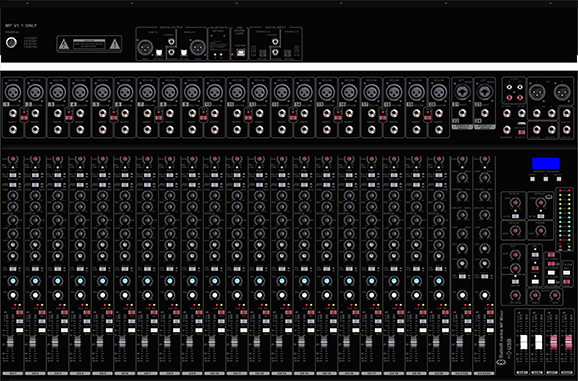Click the right warning triangle symbol

click(x=115, y=45)
